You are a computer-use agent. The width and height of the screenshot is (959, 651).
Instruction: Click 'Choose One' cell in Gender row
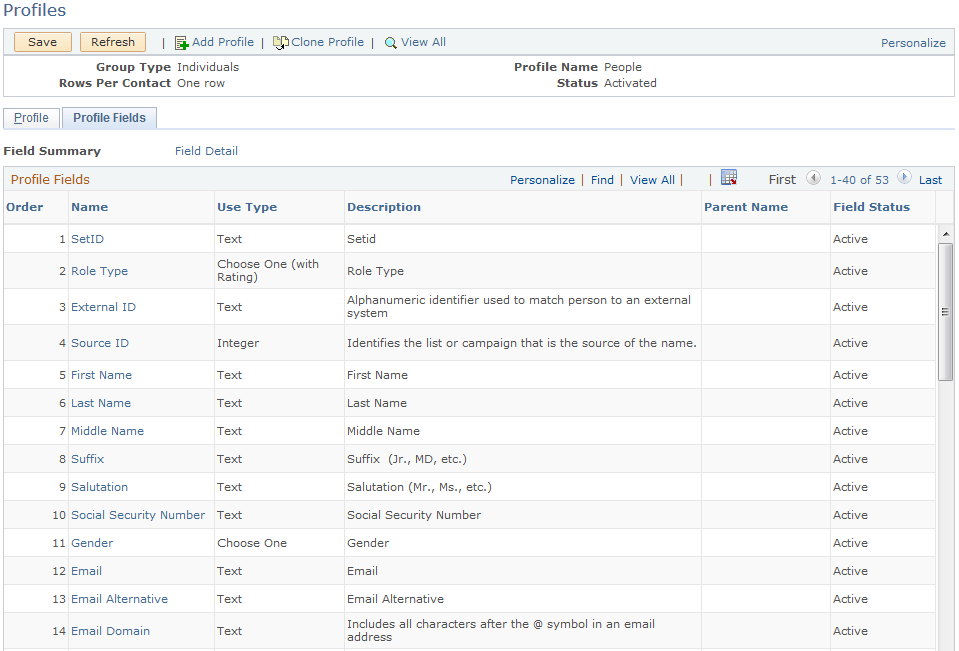click(x=252, y=543)
